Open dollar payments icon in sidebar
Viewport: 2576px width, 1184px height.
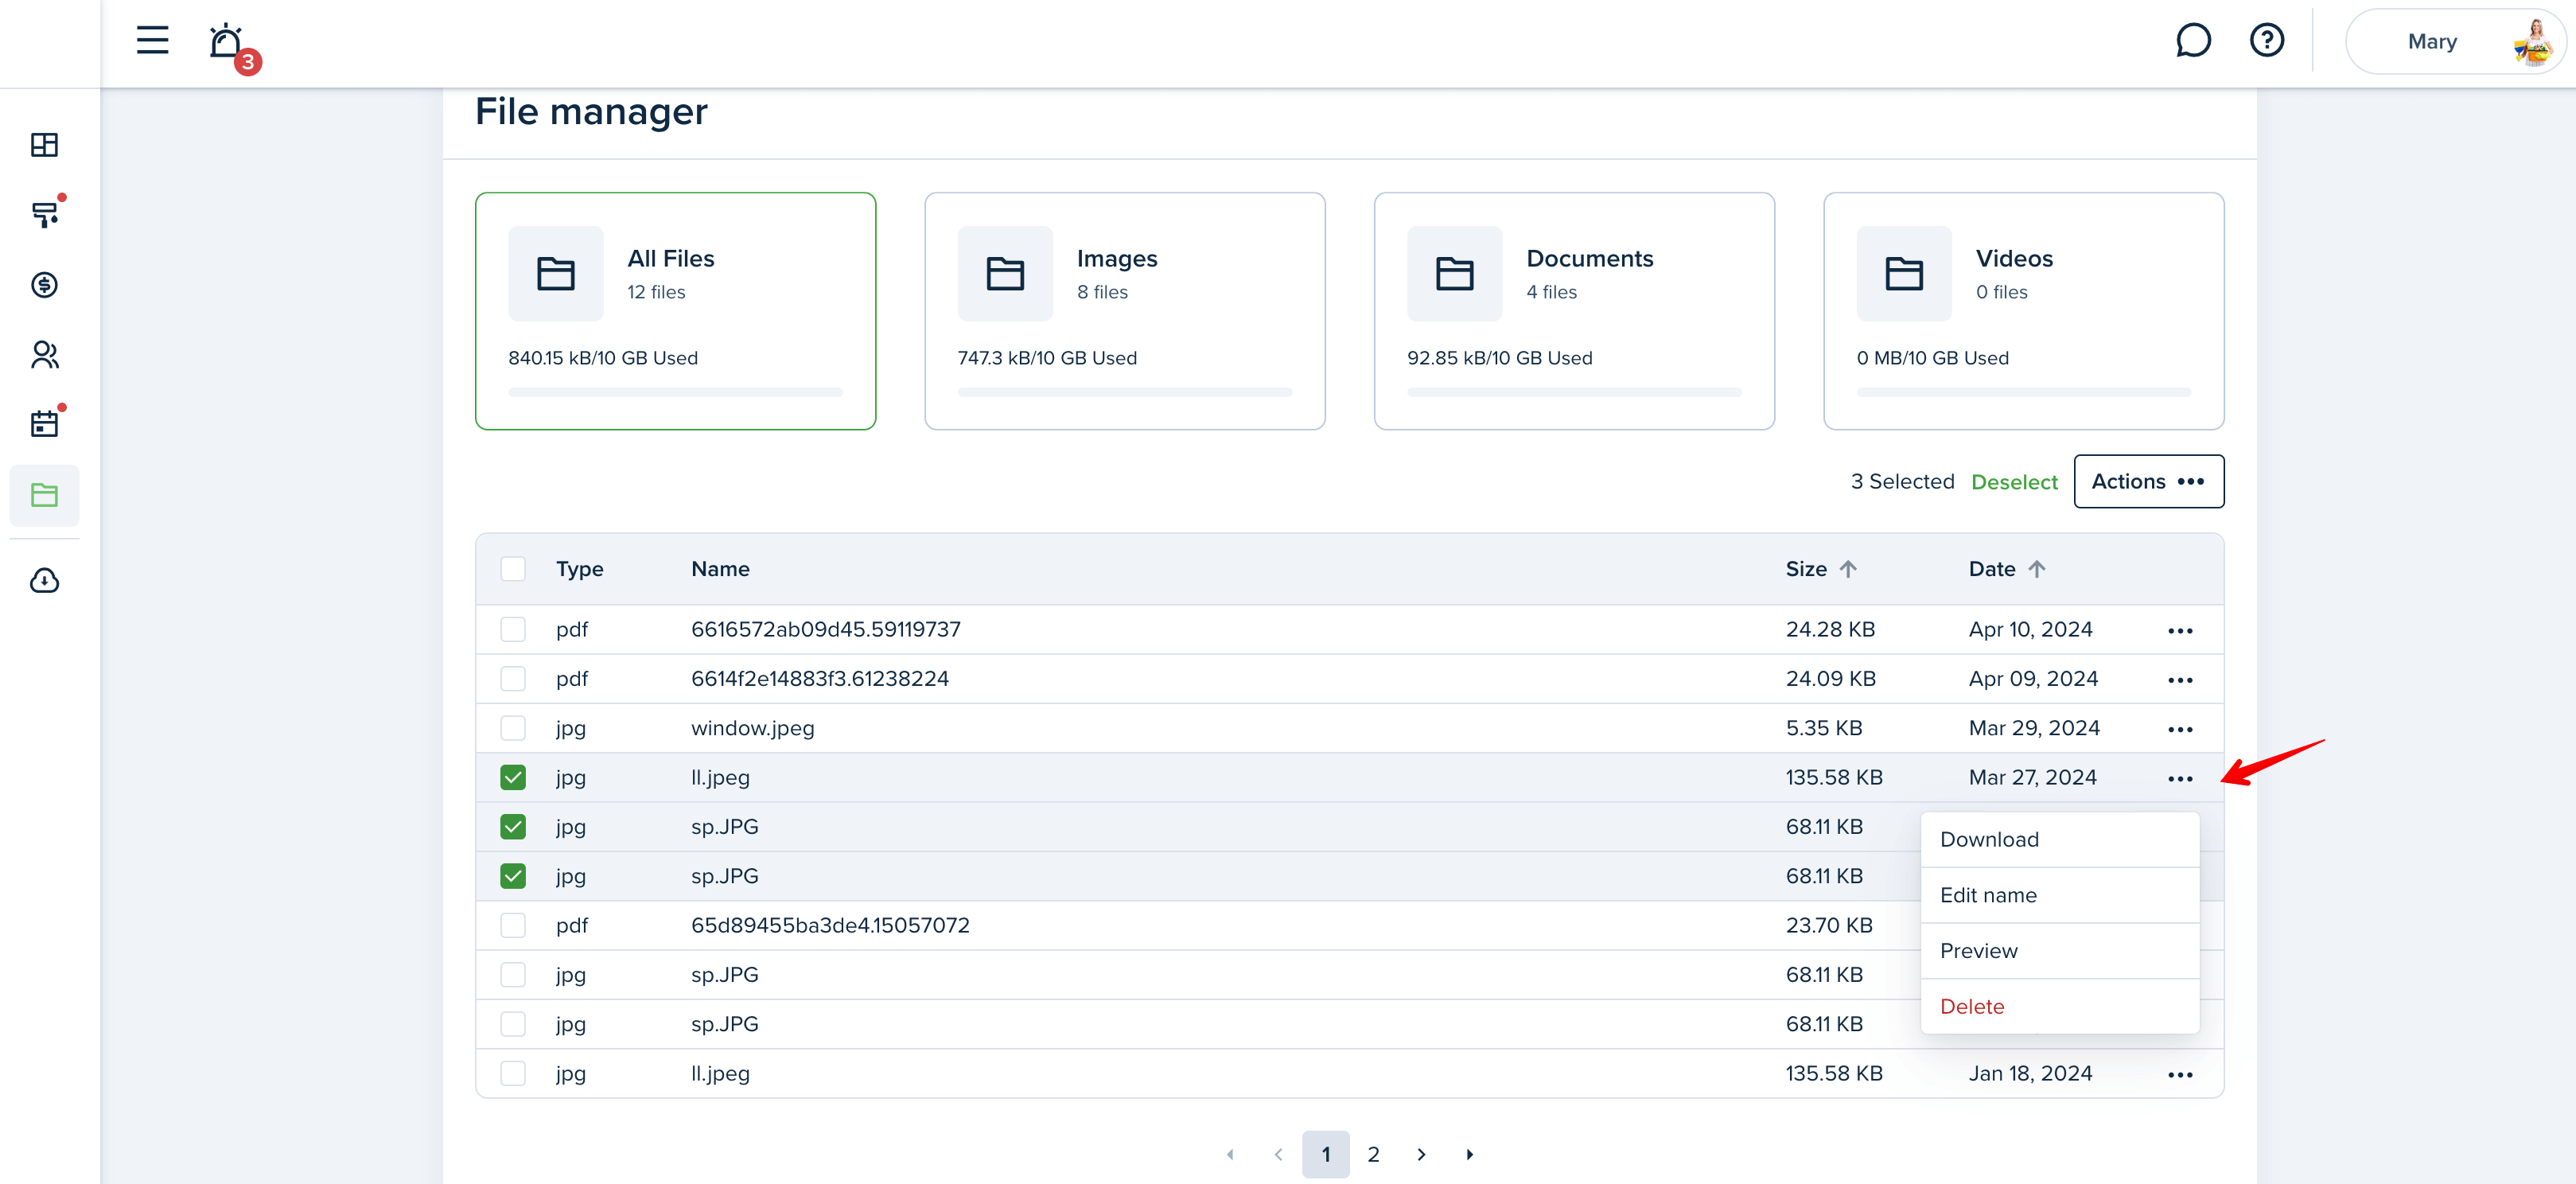tap(44, 285)
